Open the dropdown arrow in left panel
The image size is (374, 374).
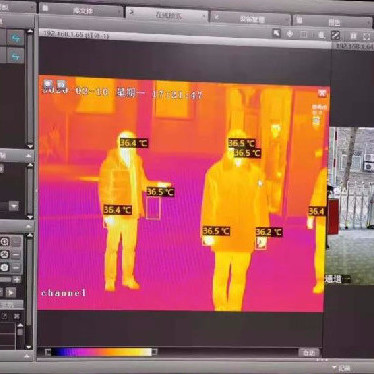pyautogui.click(x=14, y=206)
